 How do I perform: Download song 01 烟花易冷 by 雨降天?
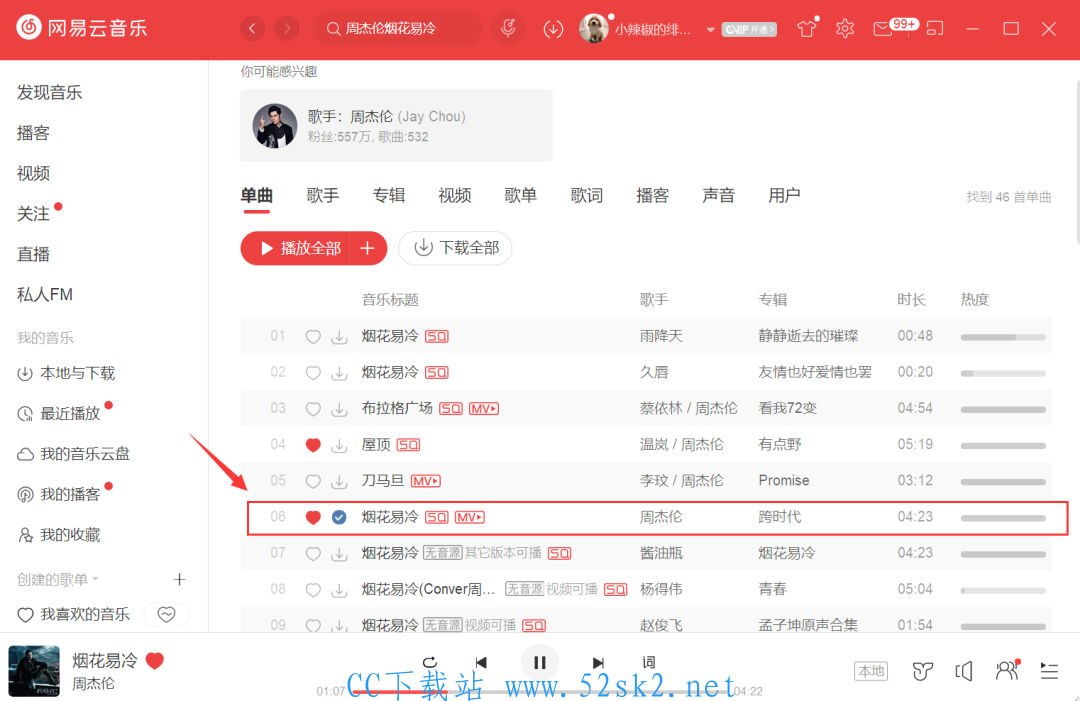point(339,337)
